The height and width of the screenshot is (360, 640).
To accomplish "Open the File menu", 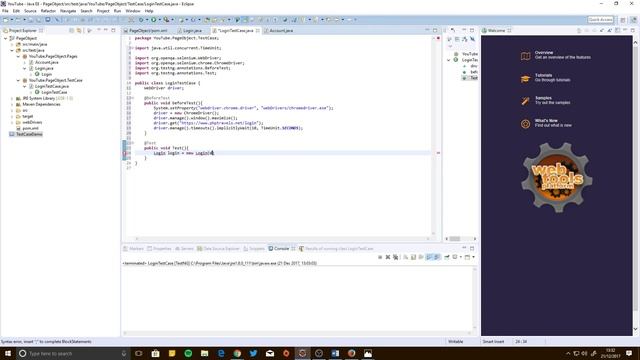I will pos(5,11).
